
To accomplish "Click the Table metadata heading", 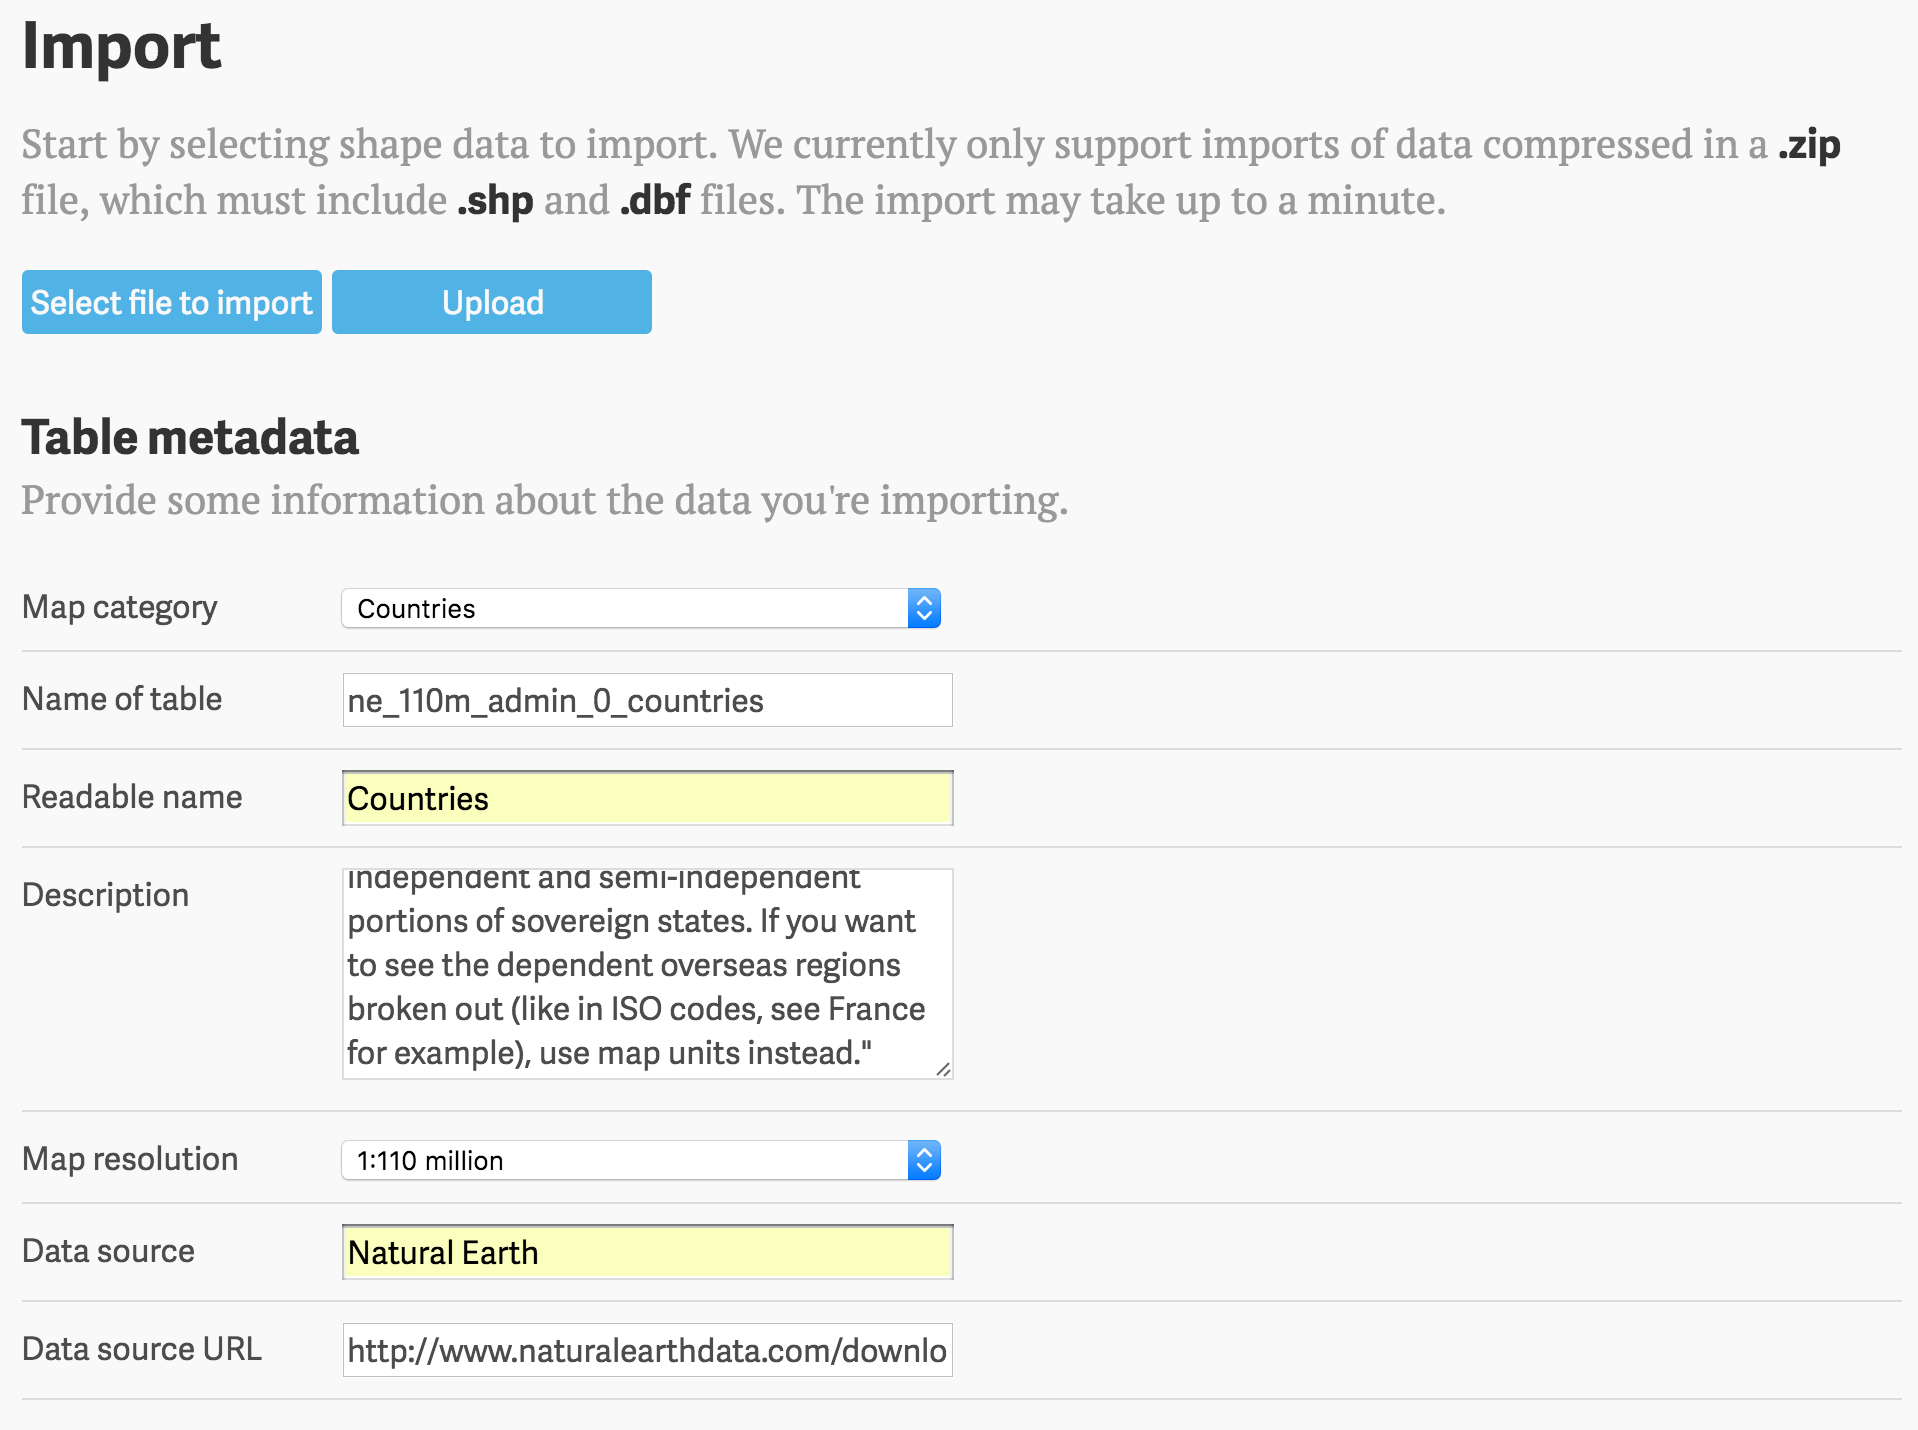I will click(x=190, y=438).
